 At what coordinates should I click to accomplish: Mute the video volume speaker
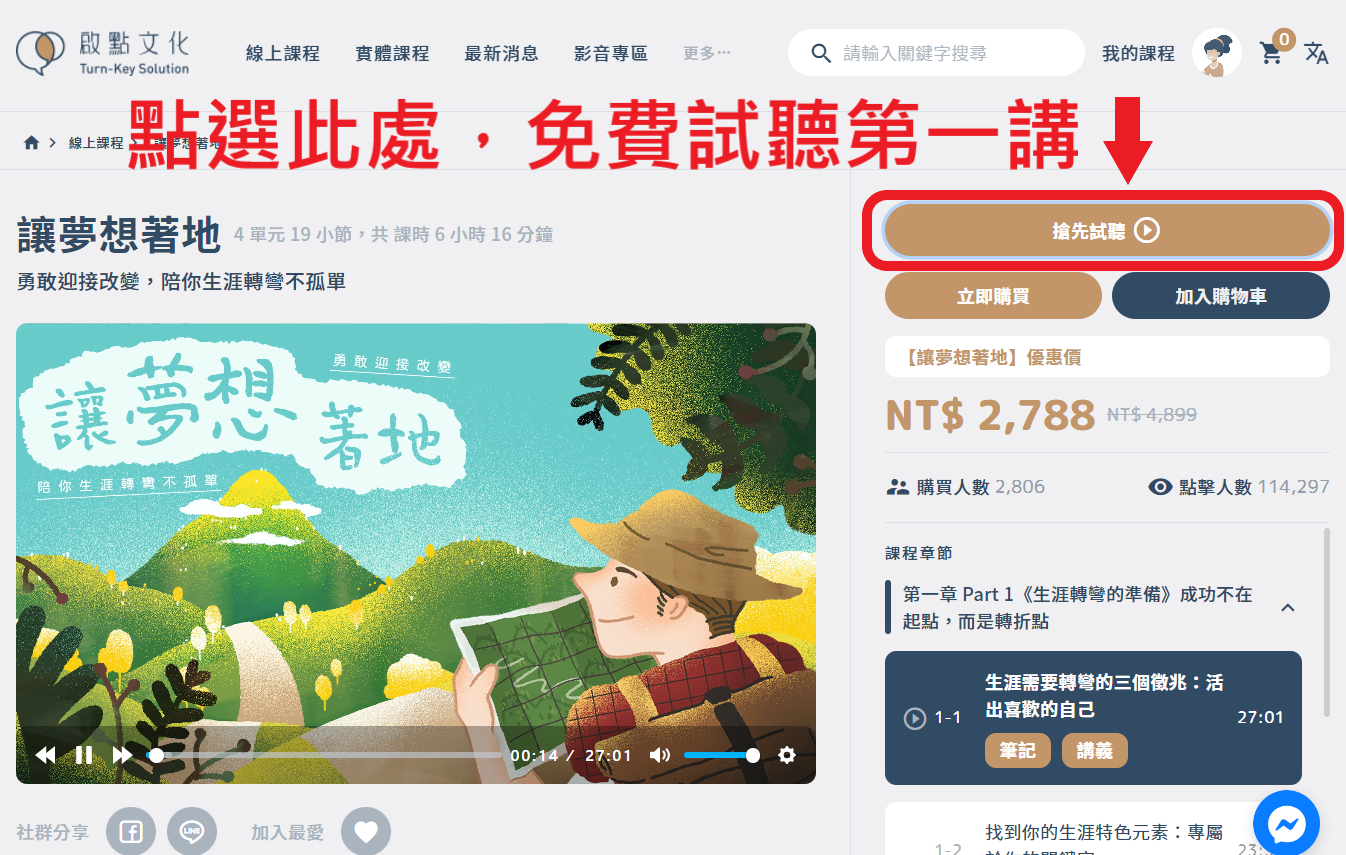point(660,755)
